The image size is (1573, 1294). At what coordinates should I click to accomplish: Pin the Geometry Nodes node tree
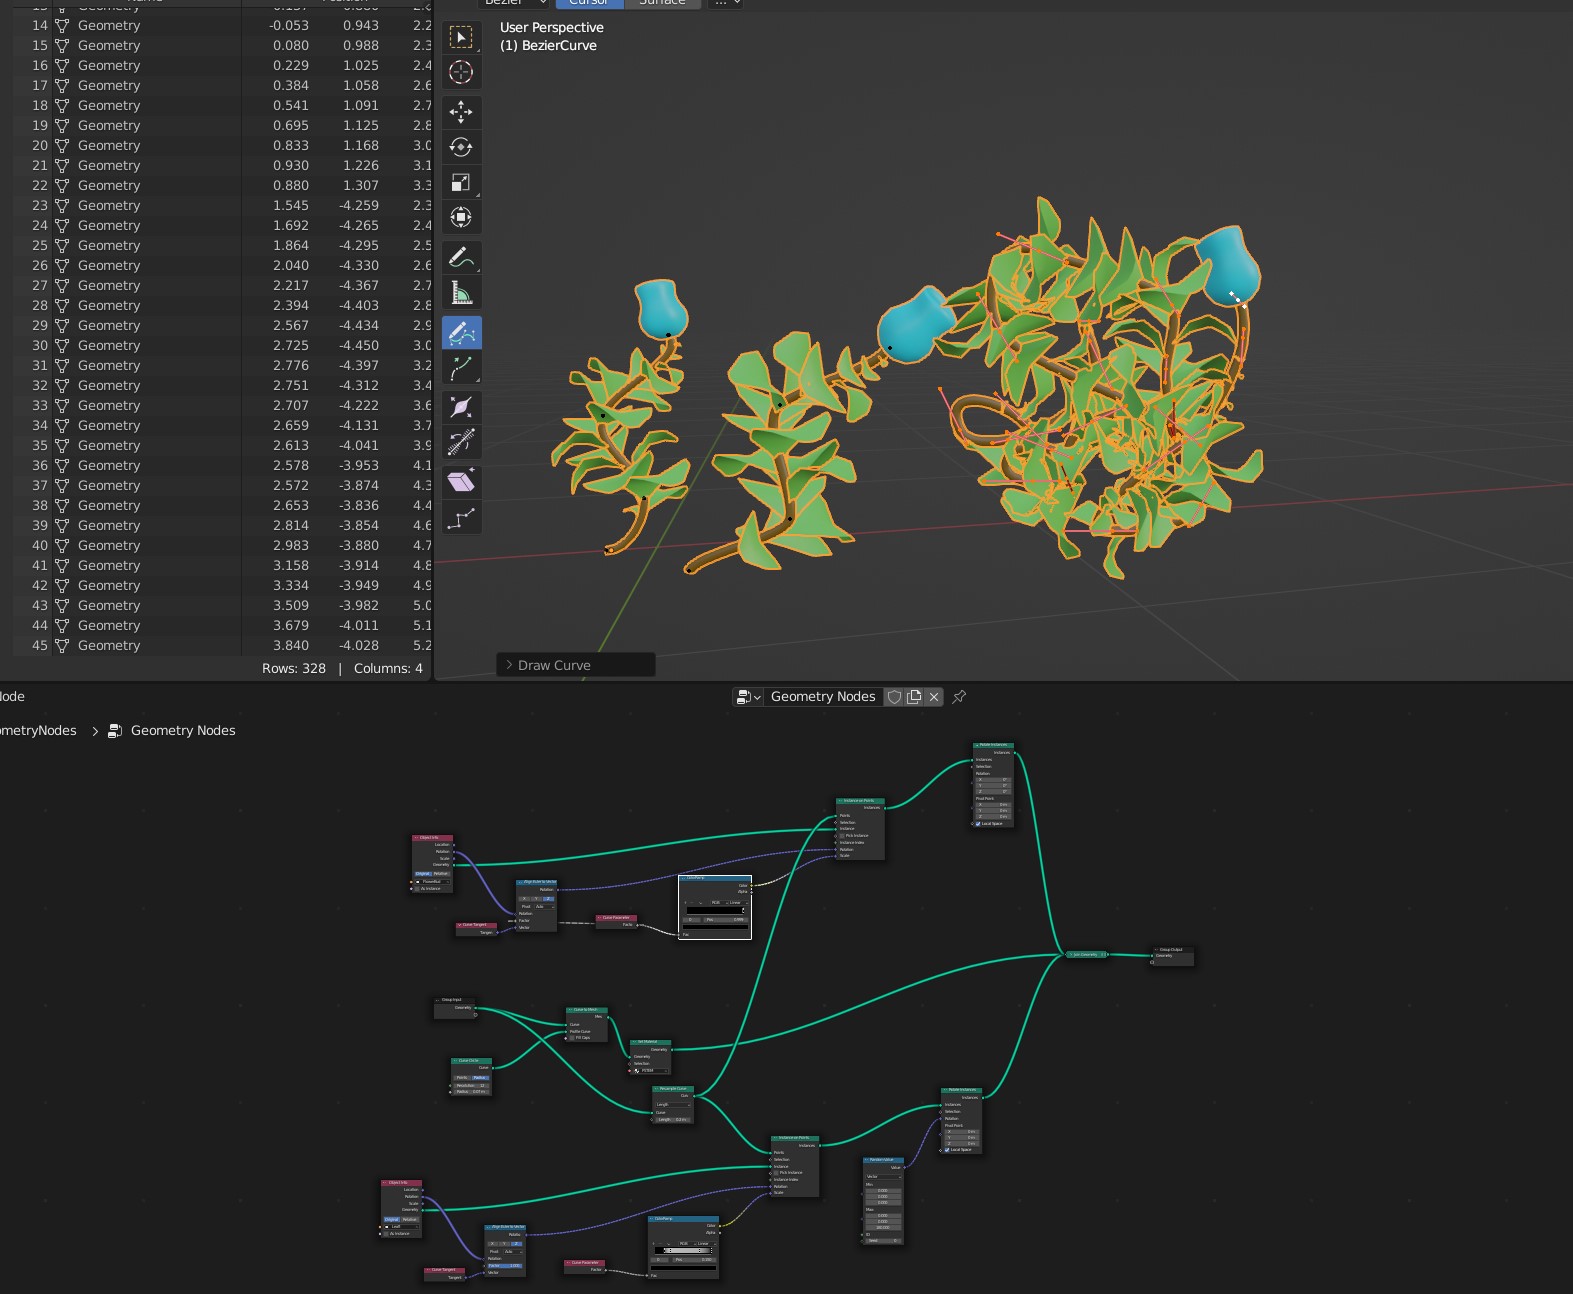point(959,697)
